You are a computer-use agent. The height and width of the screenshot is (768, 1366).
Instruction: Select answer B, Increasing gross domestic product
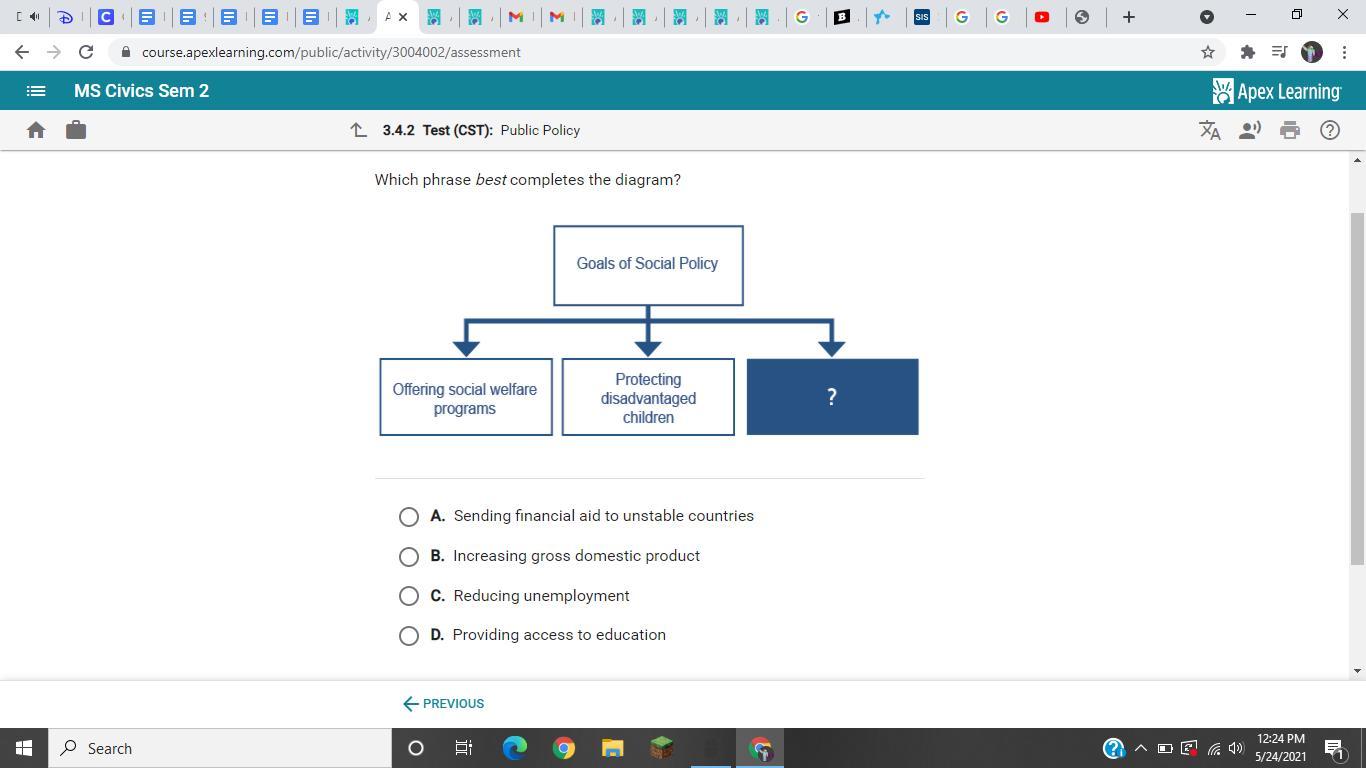click(409, 557)
